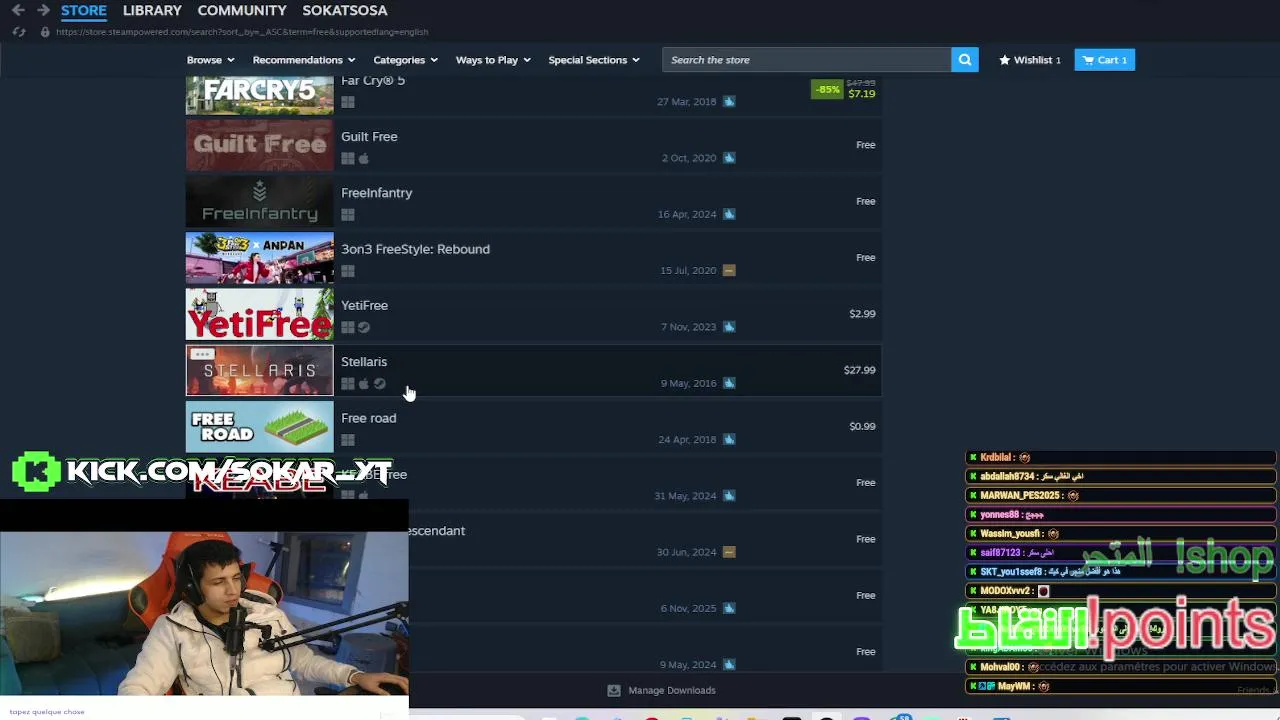Click the mixed review icon for 3on3 FreeStyle
This screenshot has width=1280, height=720.
(x=729, y=270)
